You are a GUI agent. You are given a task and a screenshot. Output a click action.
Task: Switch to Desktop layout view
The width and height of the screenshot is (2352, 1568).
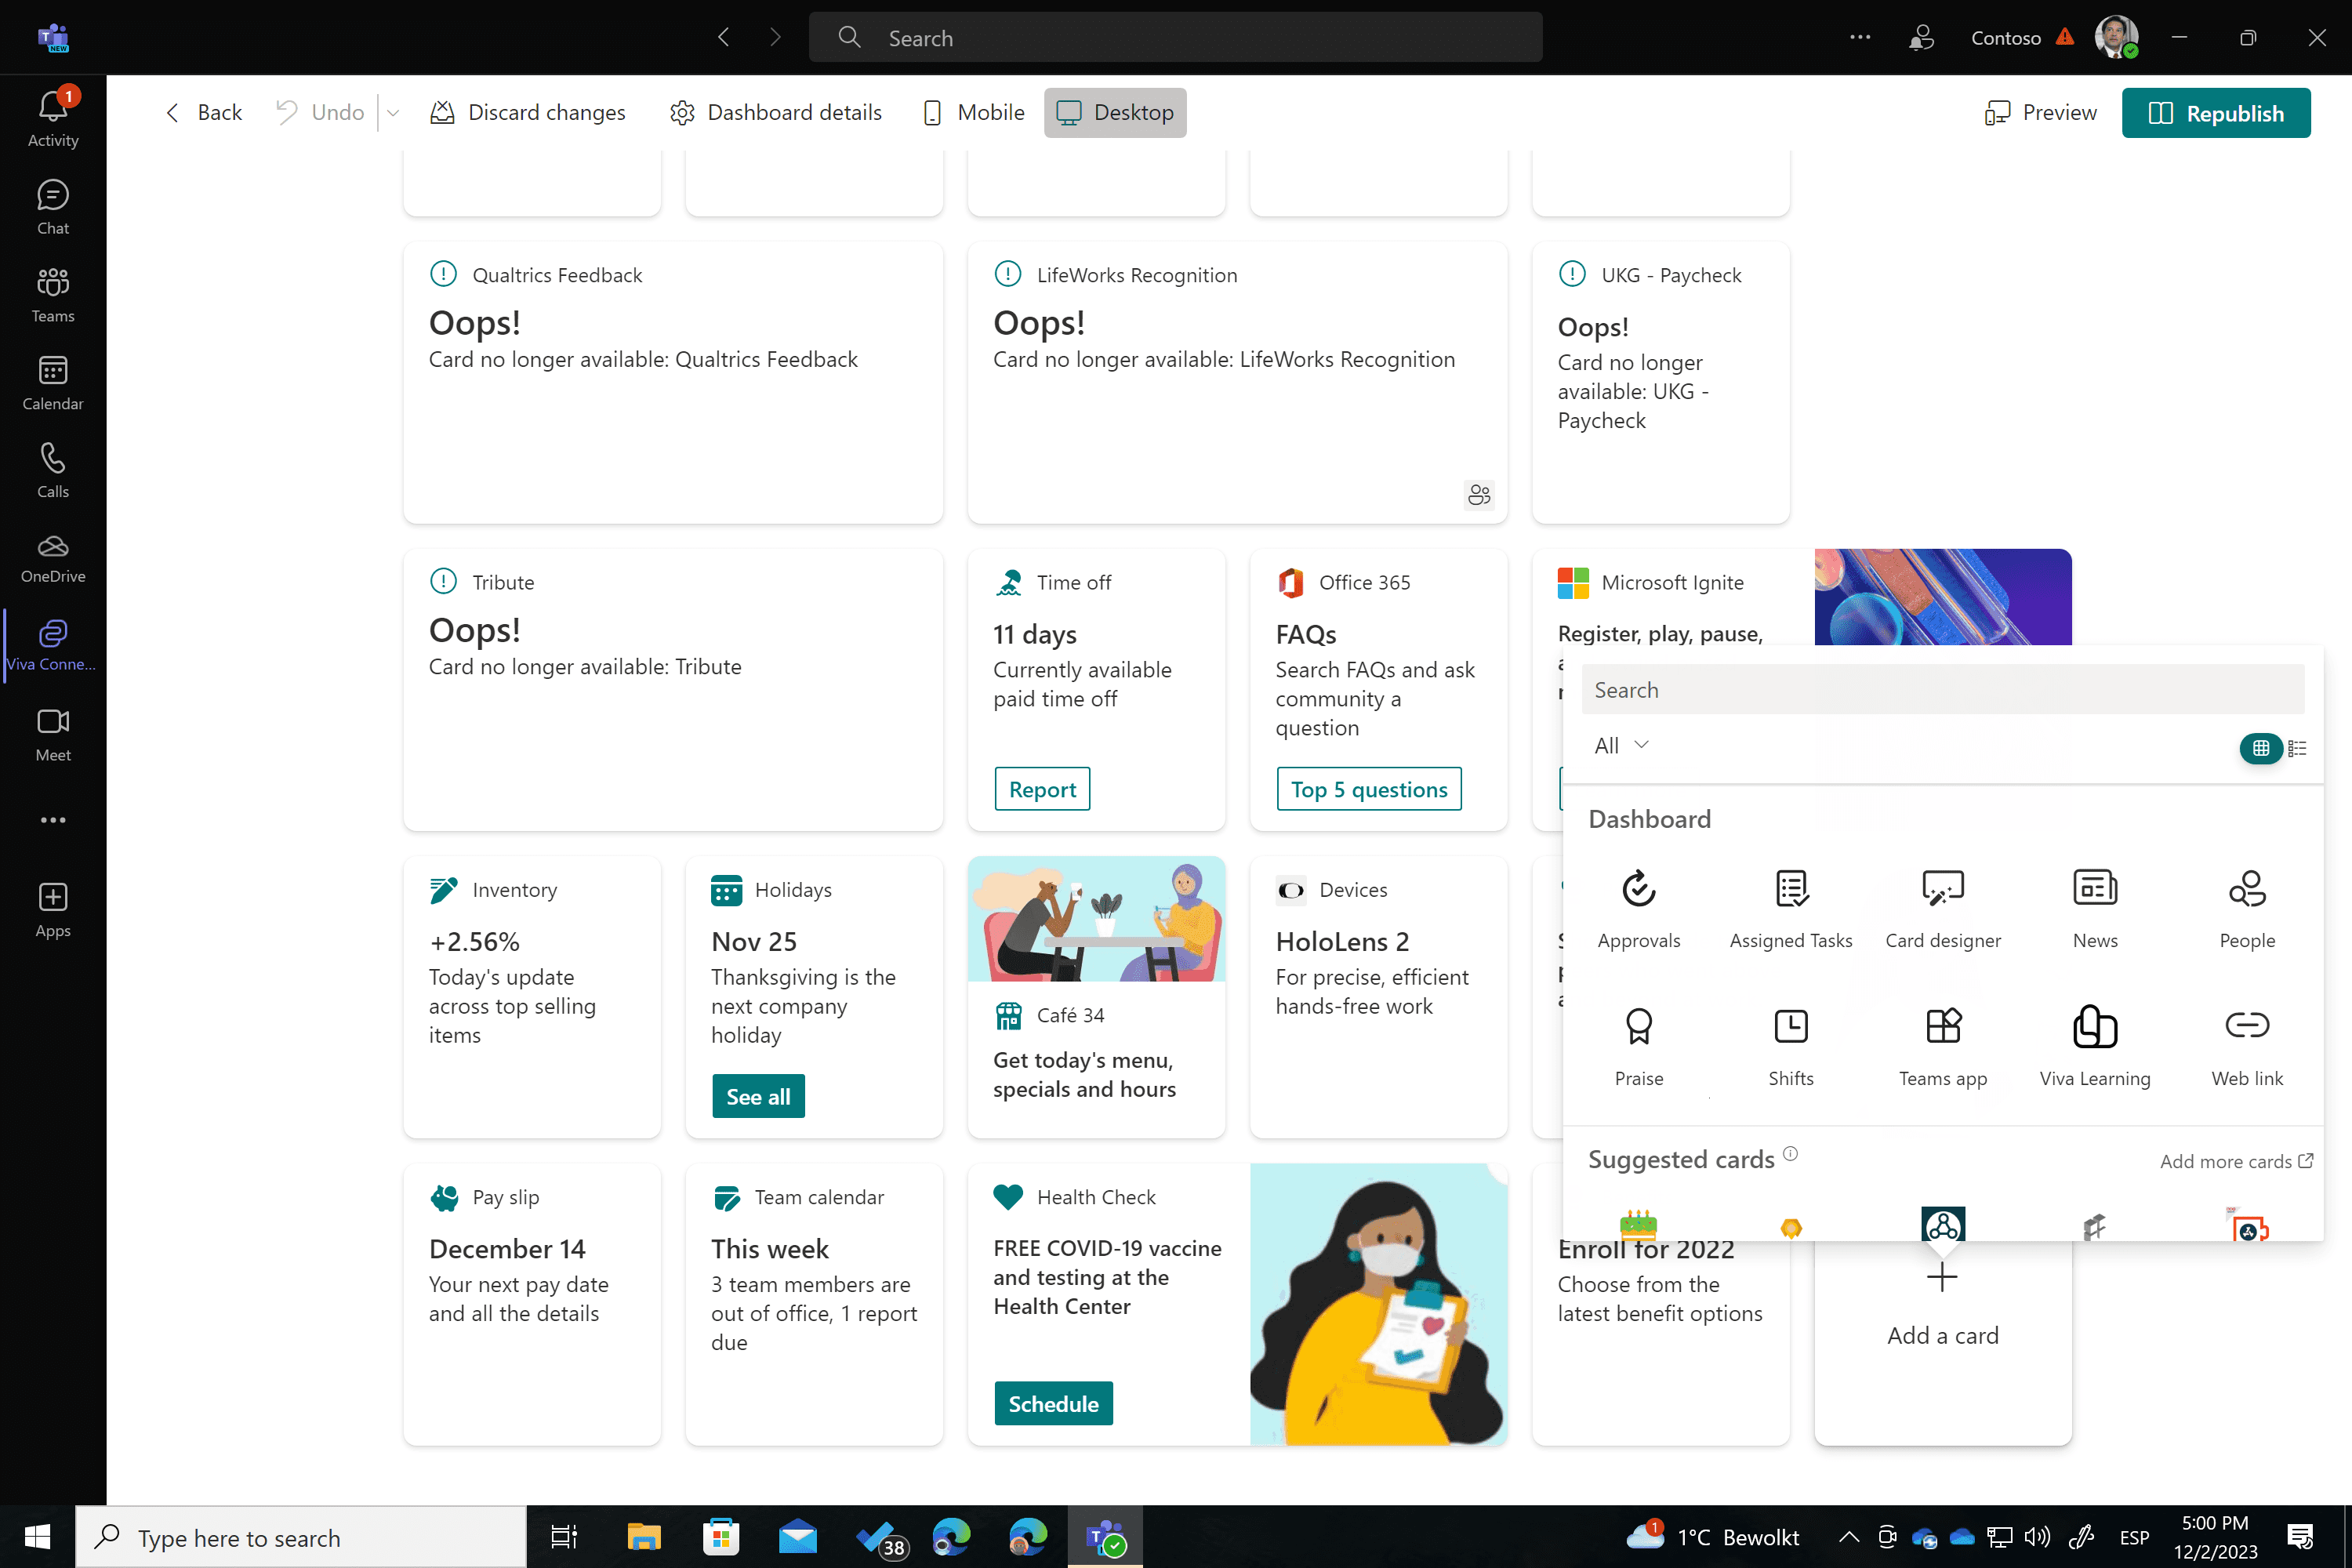[1115, 112]
